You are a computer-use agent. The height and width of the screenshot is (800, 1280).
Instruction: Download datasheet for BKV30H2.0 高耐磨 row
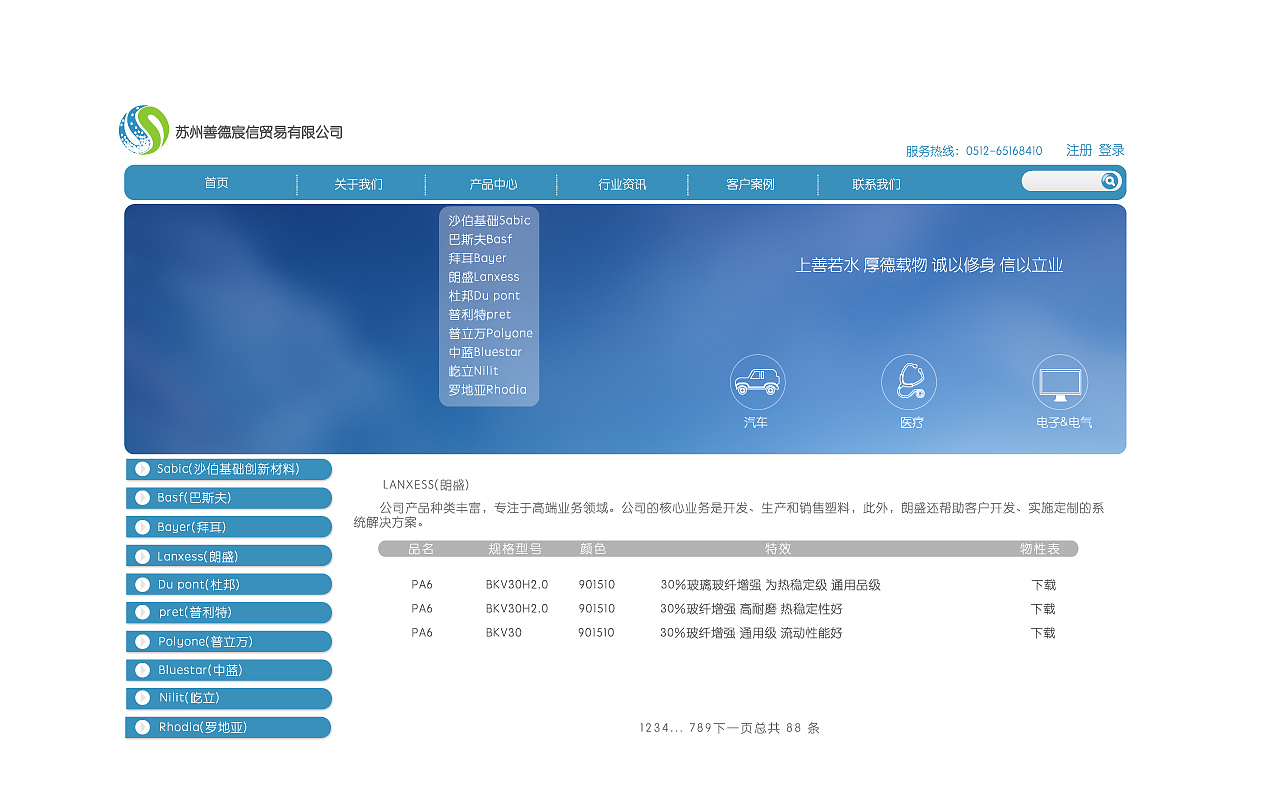point(1043,609)
